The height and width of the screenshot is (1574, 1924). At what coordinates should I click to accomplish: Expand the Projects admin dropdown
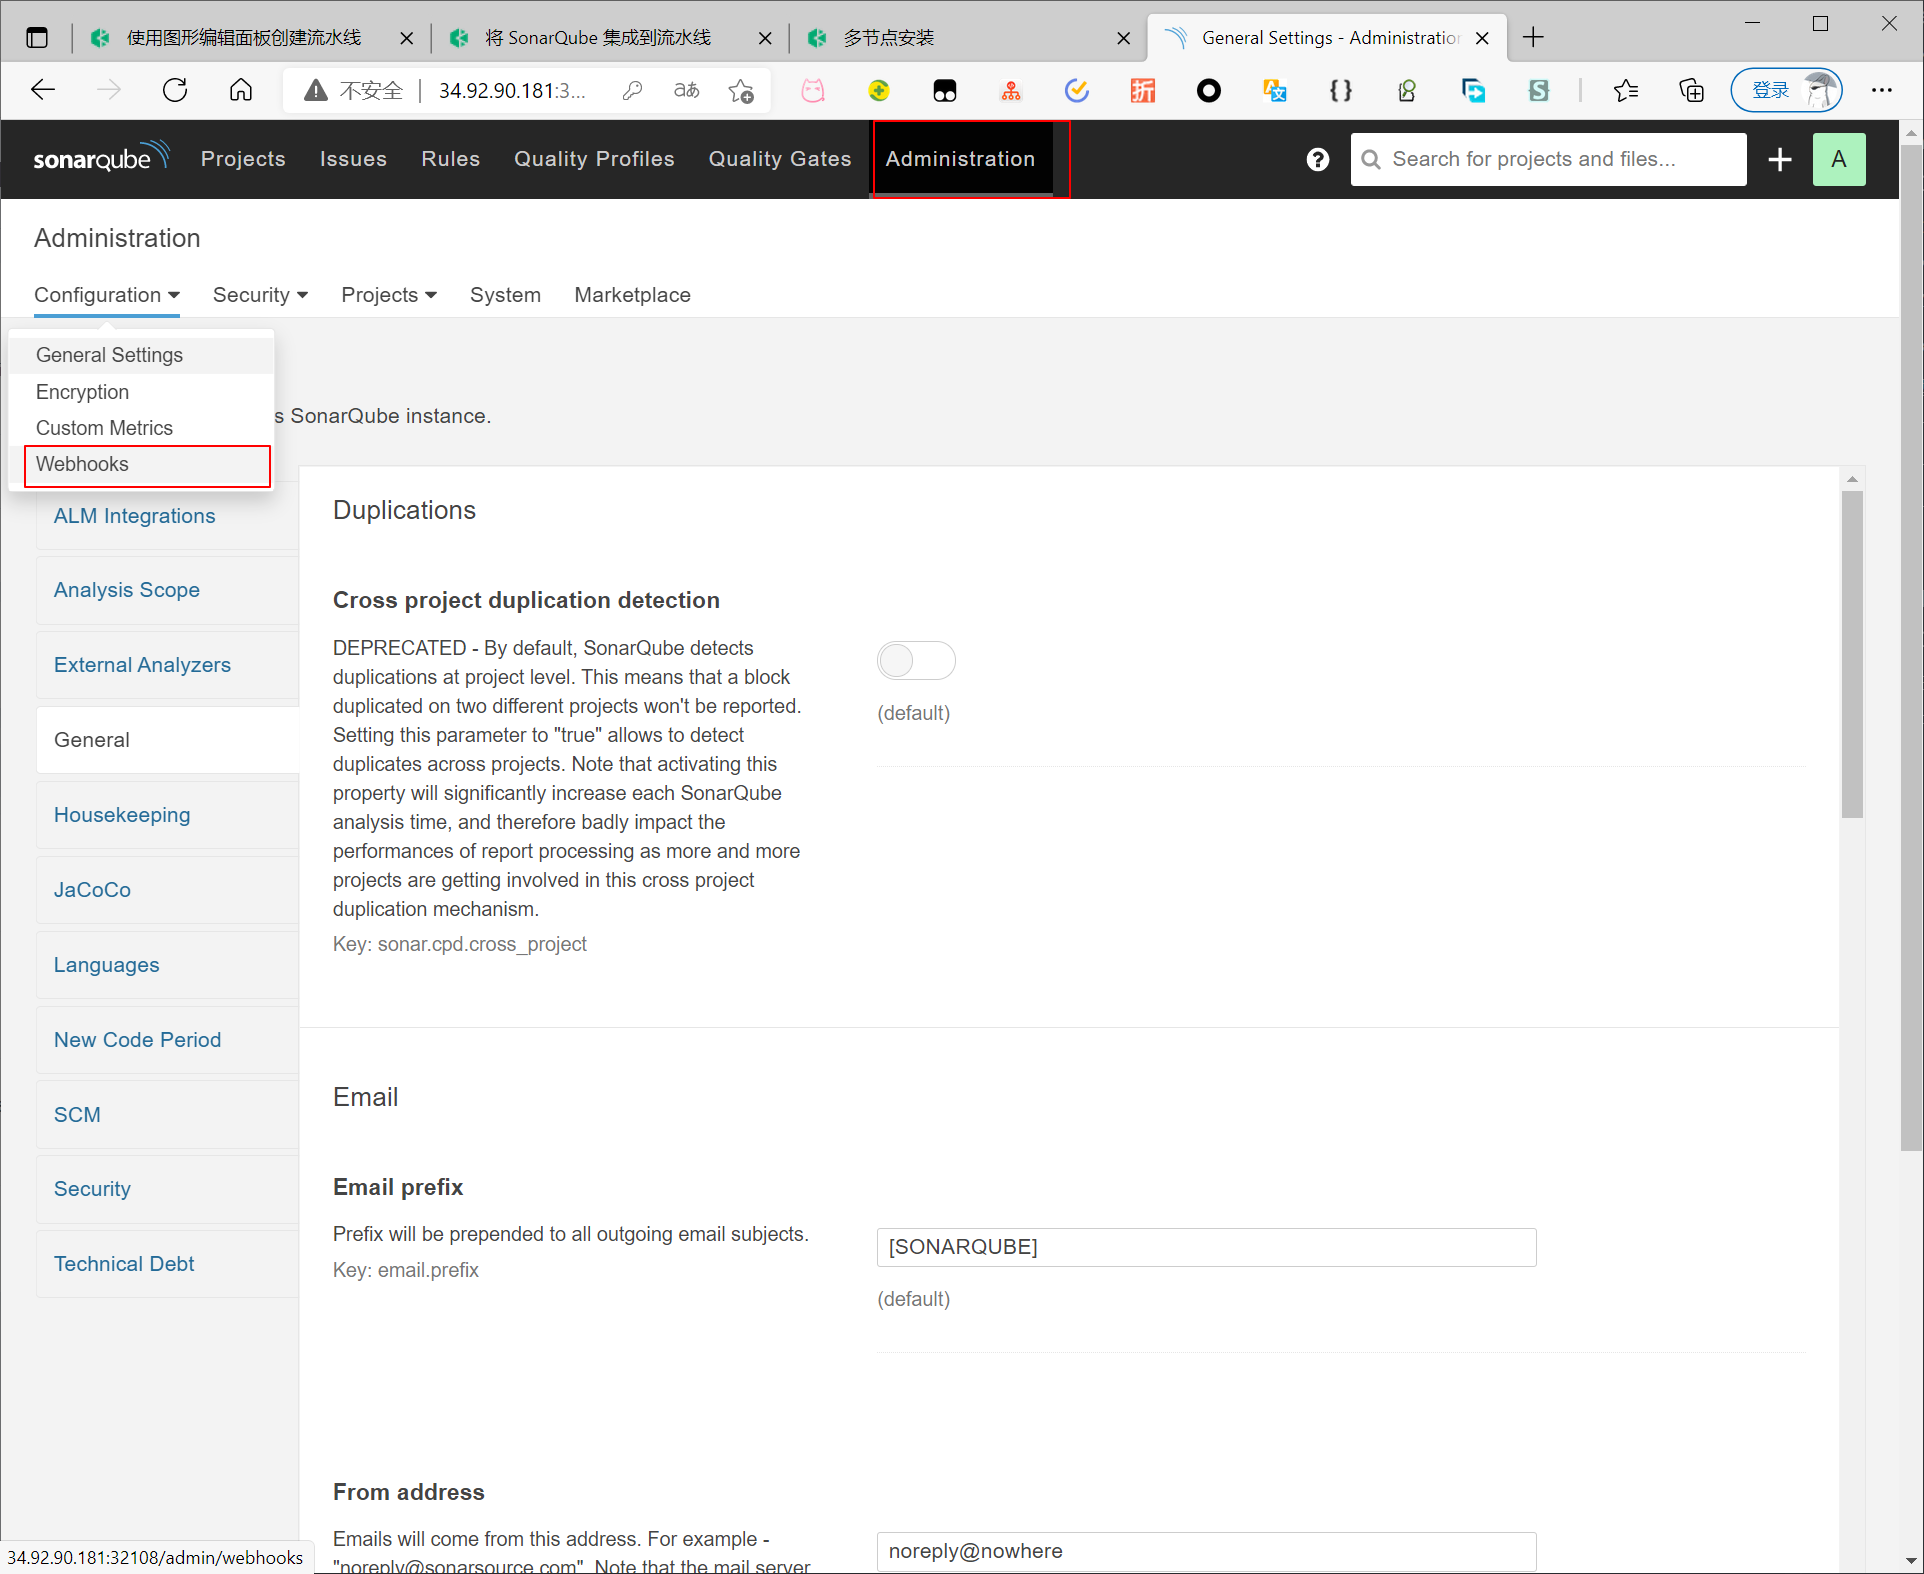coord(388,295)
